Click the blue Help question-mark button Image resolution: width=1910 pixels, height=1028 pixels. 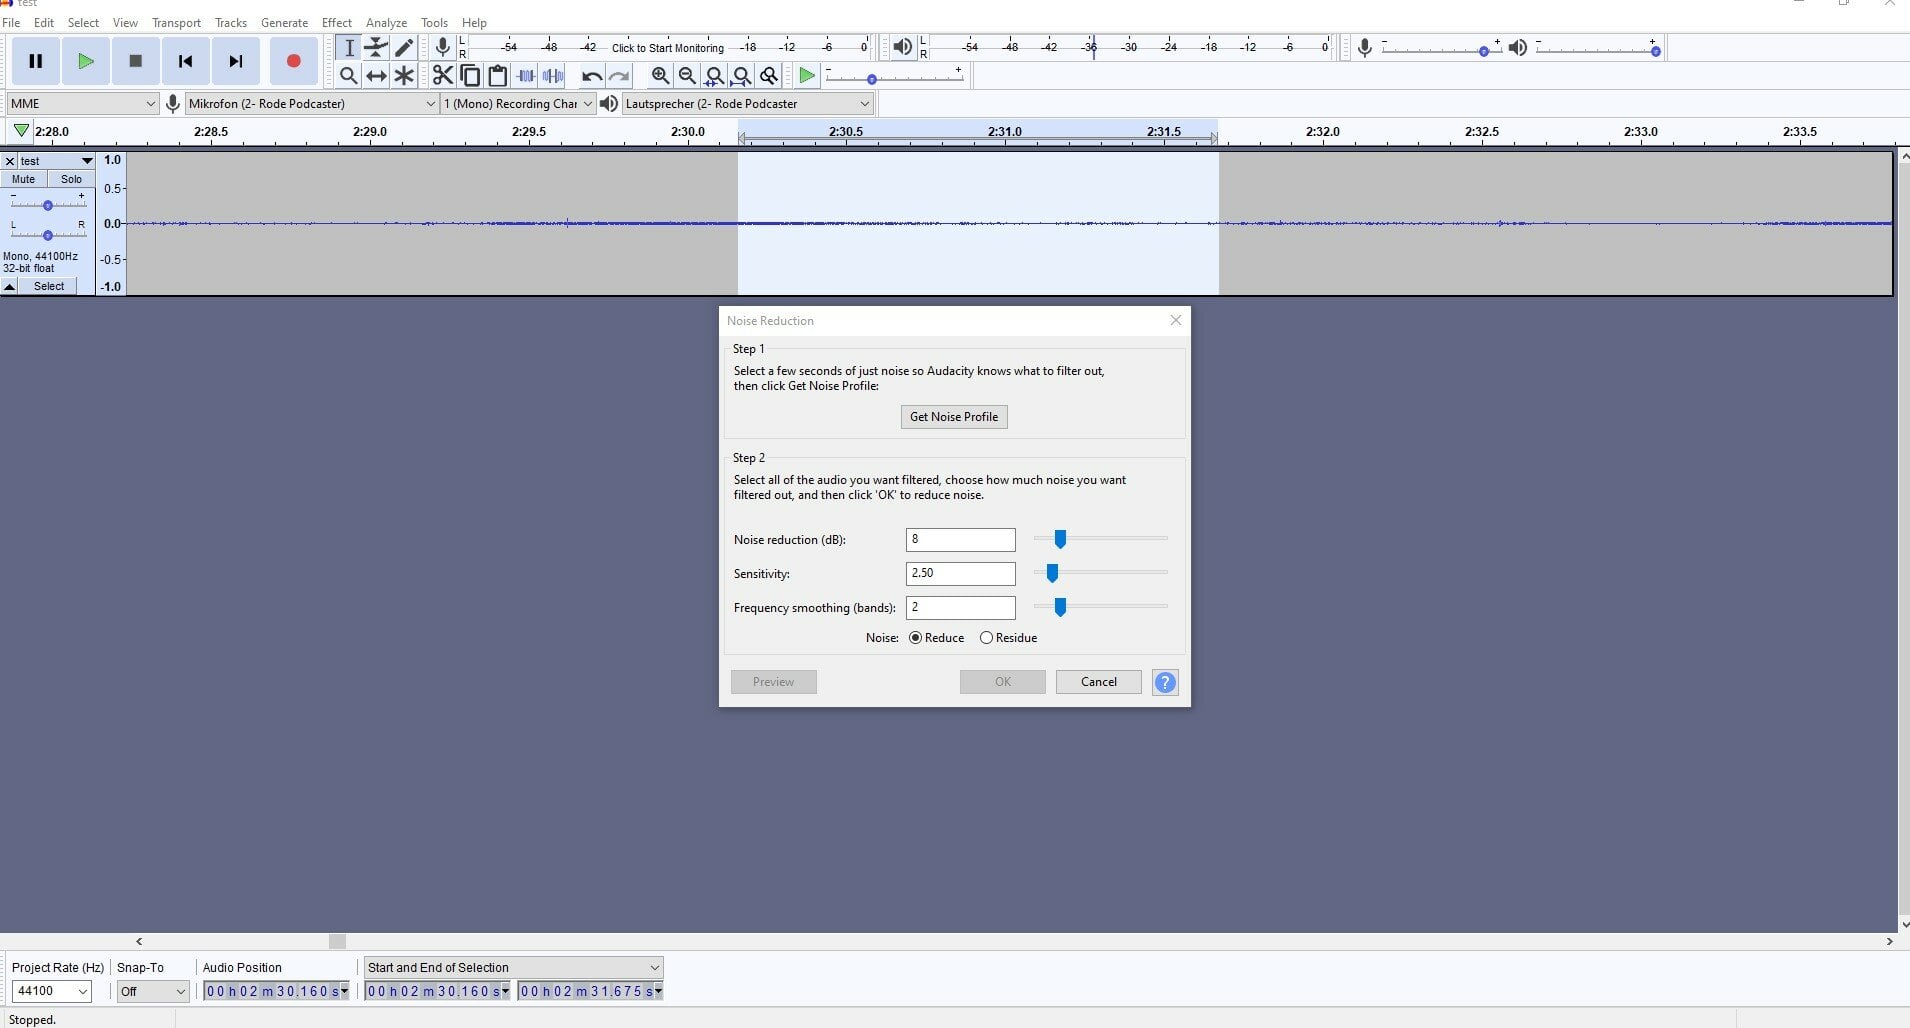1165,682
